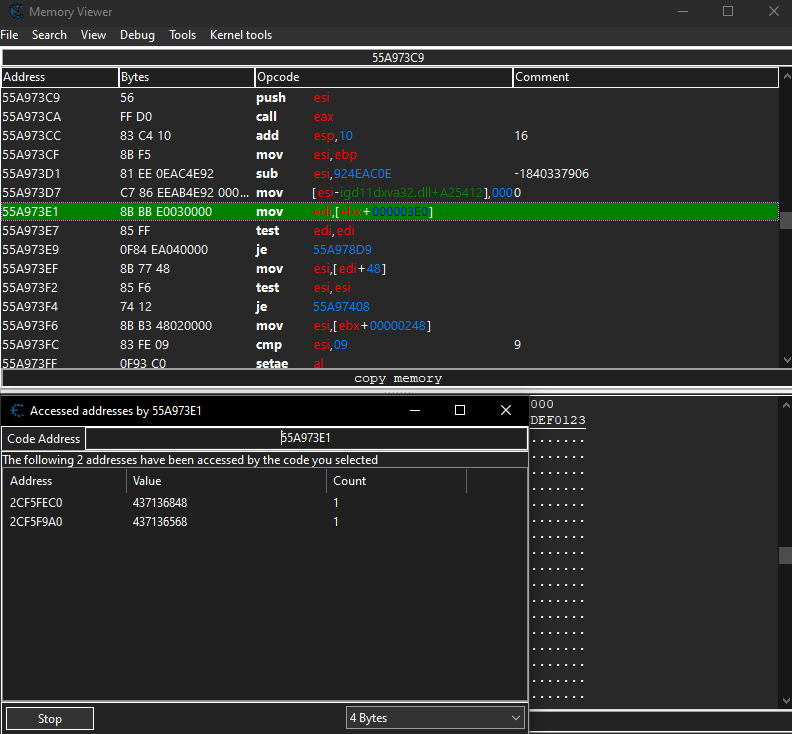Screen dimensions: 792x734
Task: Click jump target 55A97408
Action: pyautogui.click(x=341, y=307)
